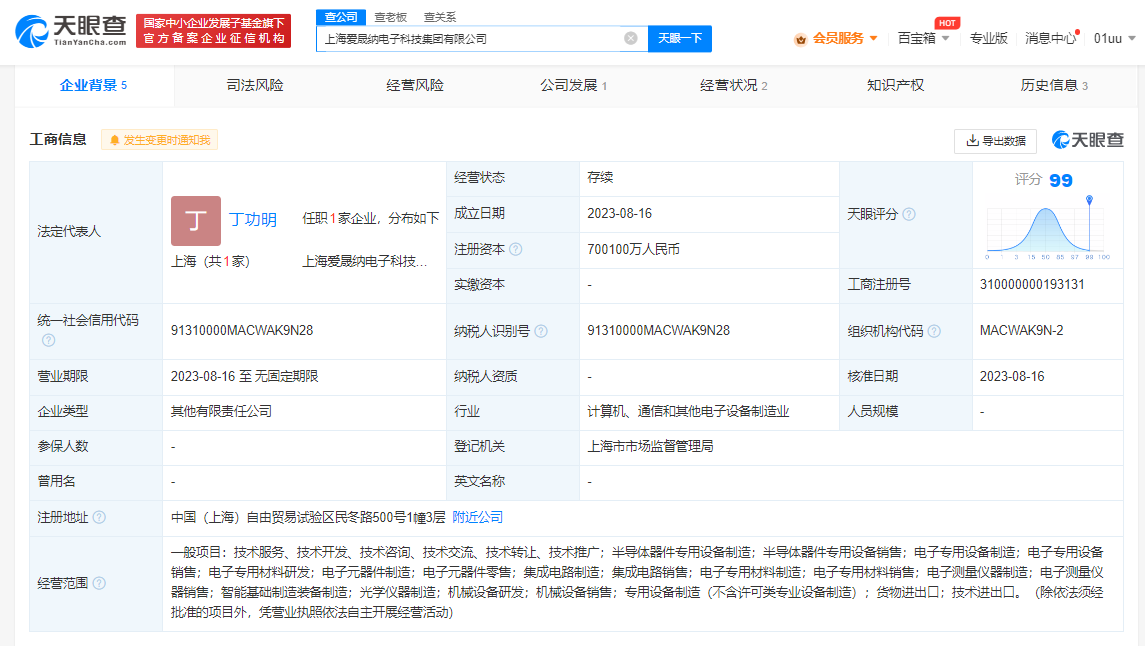This screenshot has width=1145, height=646.
Task: Click the help icon beside 天眼评分
Action: 909,214
